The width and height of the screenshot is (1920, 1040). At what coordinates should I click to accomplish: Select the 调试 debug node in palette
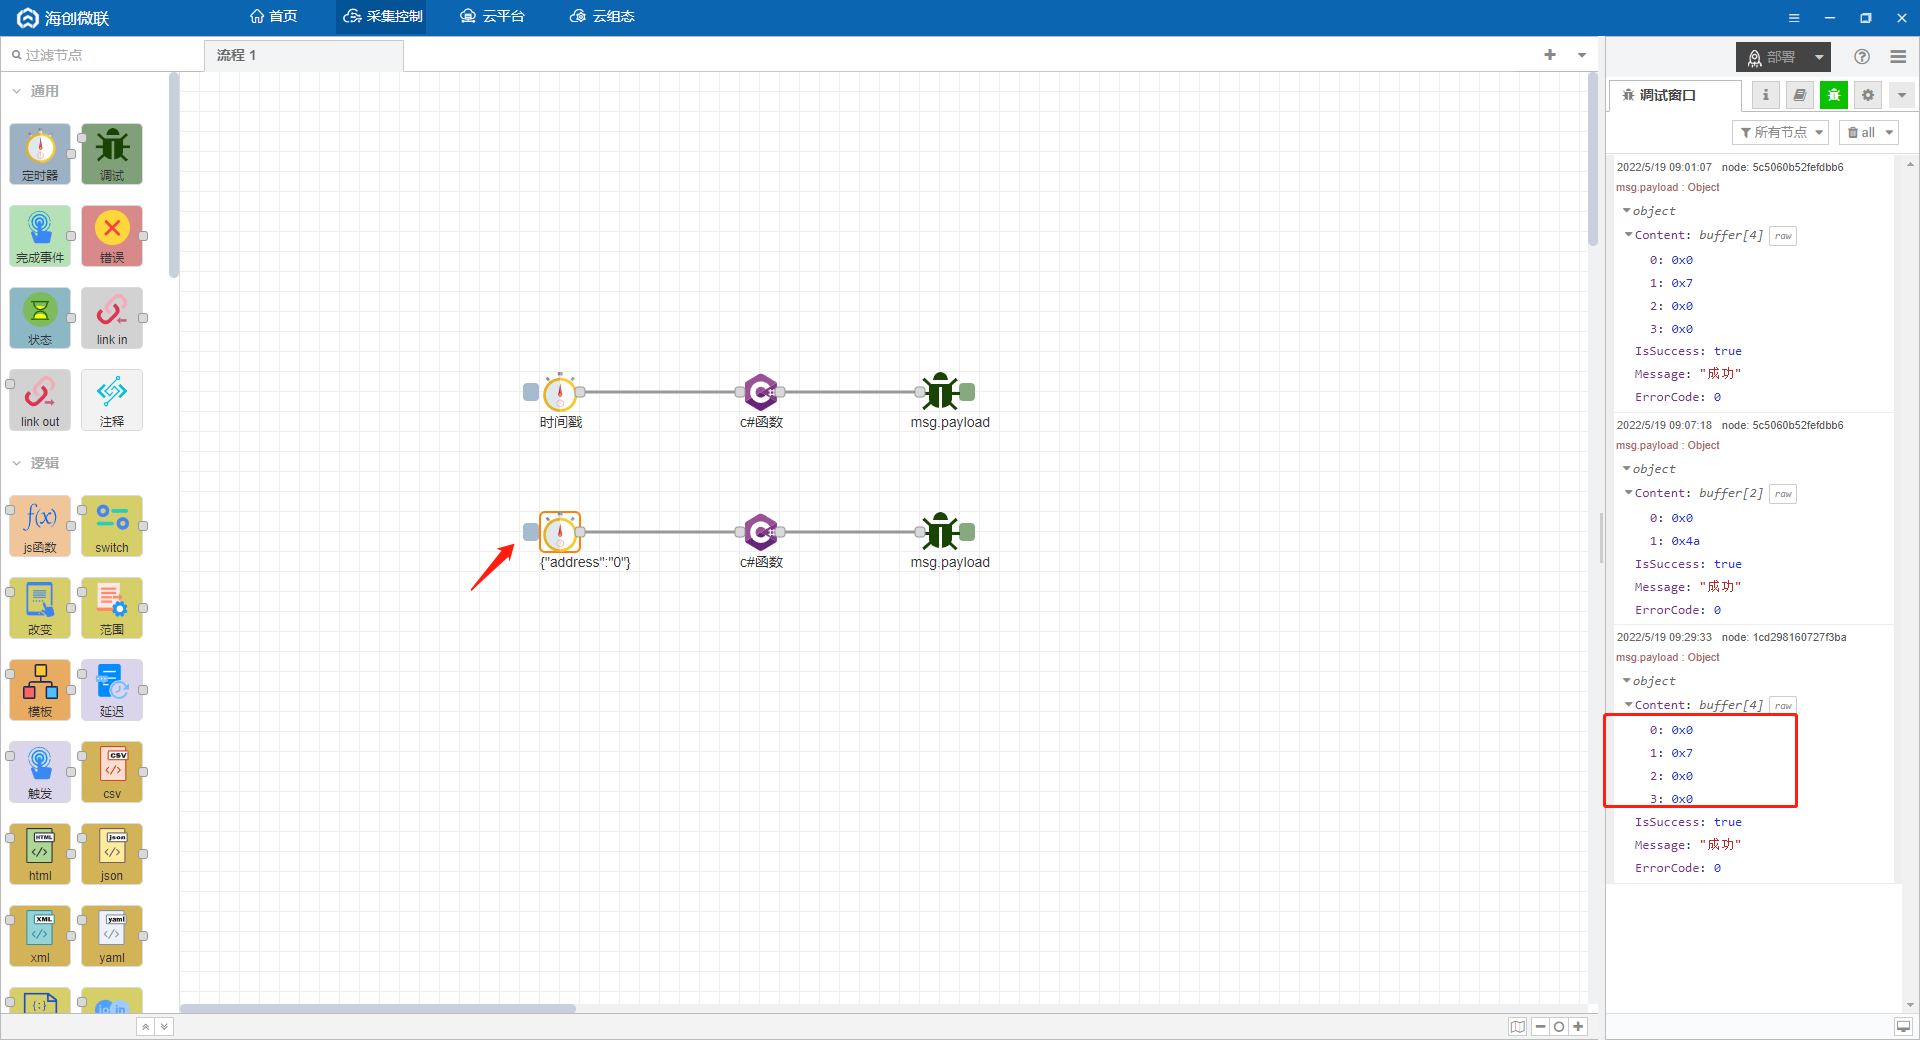tap(112, 154)
